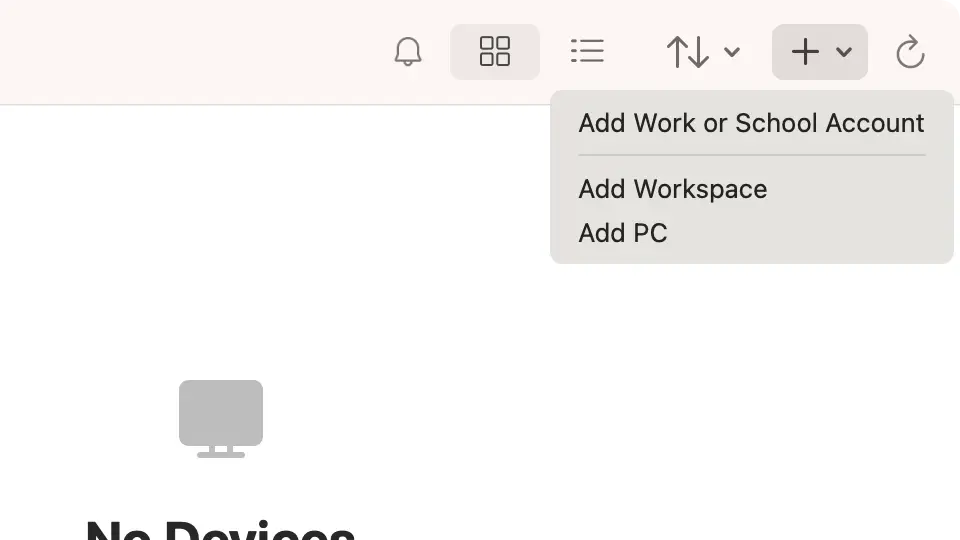Viewport: 960px width, 540px height.
Task: Expand the sort options chevron
Action: pyautogui.click(x=732, y=52)
